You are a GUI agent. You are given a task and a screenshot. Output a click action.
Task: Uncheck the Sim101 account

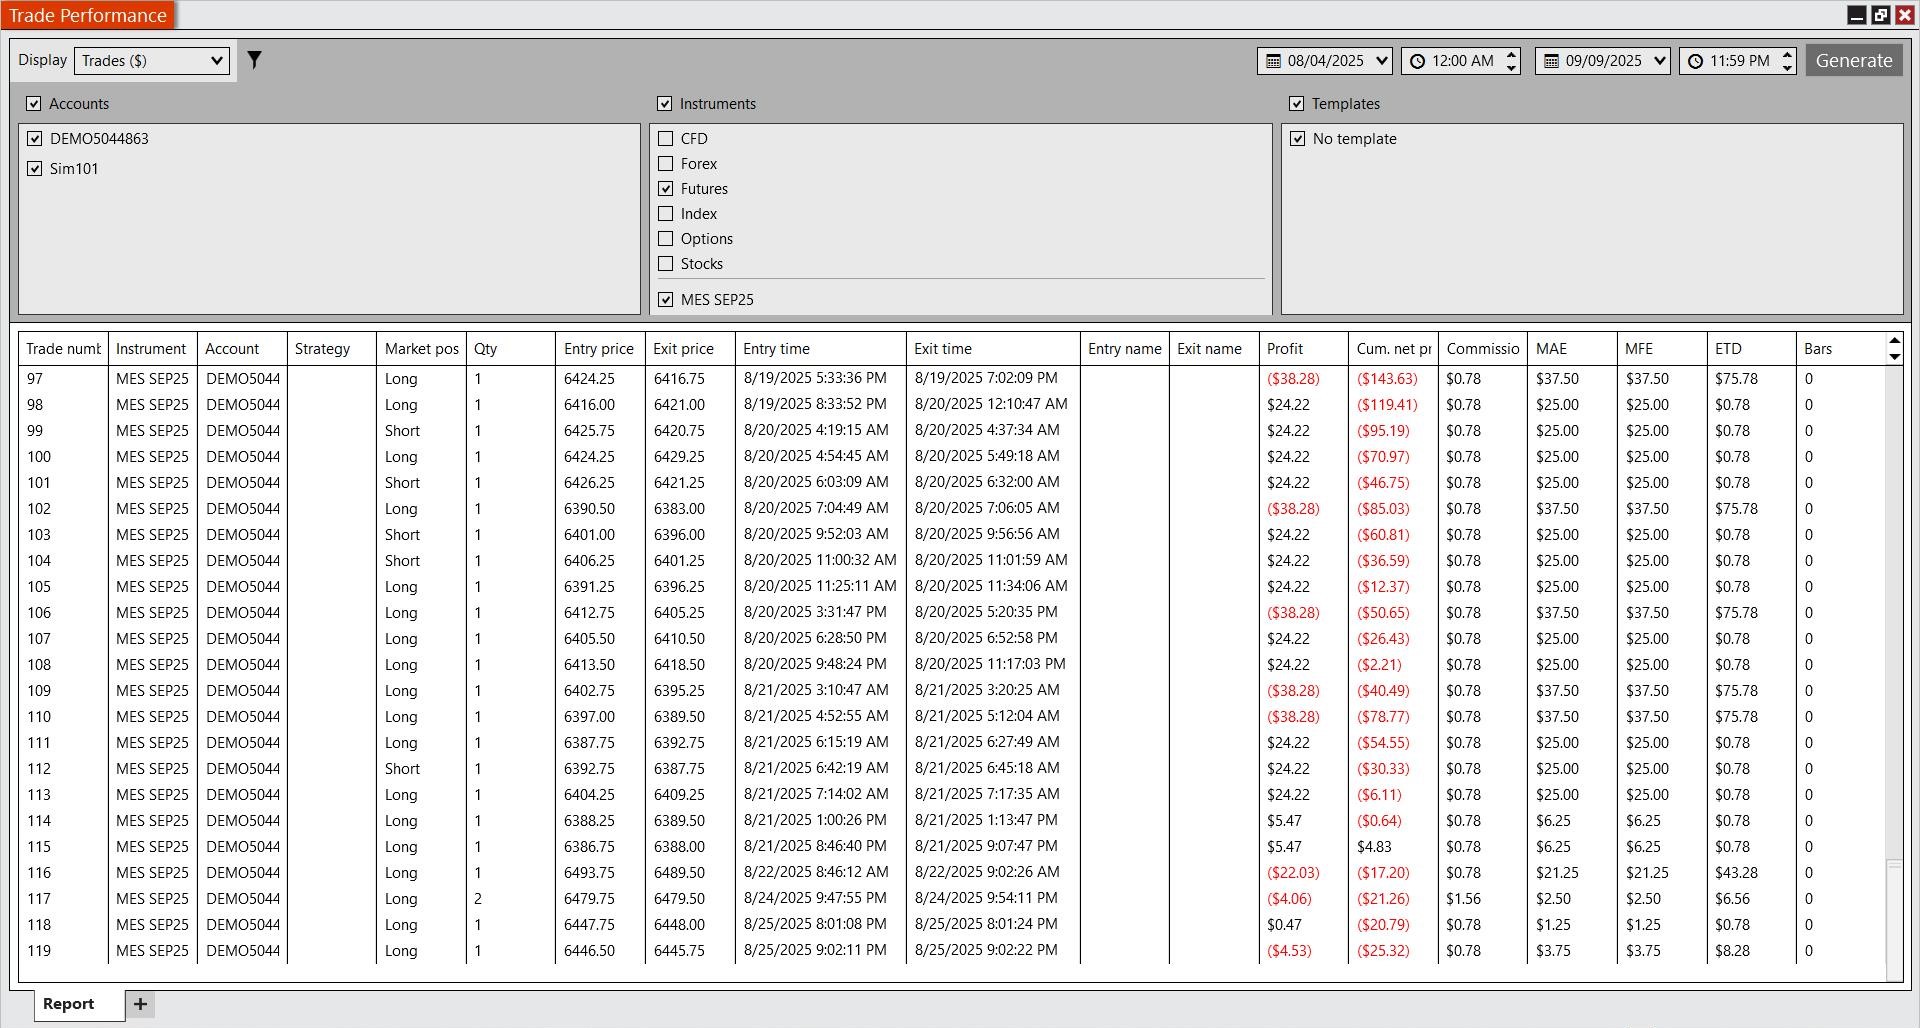pyautogui.click(x=35, y=169)
